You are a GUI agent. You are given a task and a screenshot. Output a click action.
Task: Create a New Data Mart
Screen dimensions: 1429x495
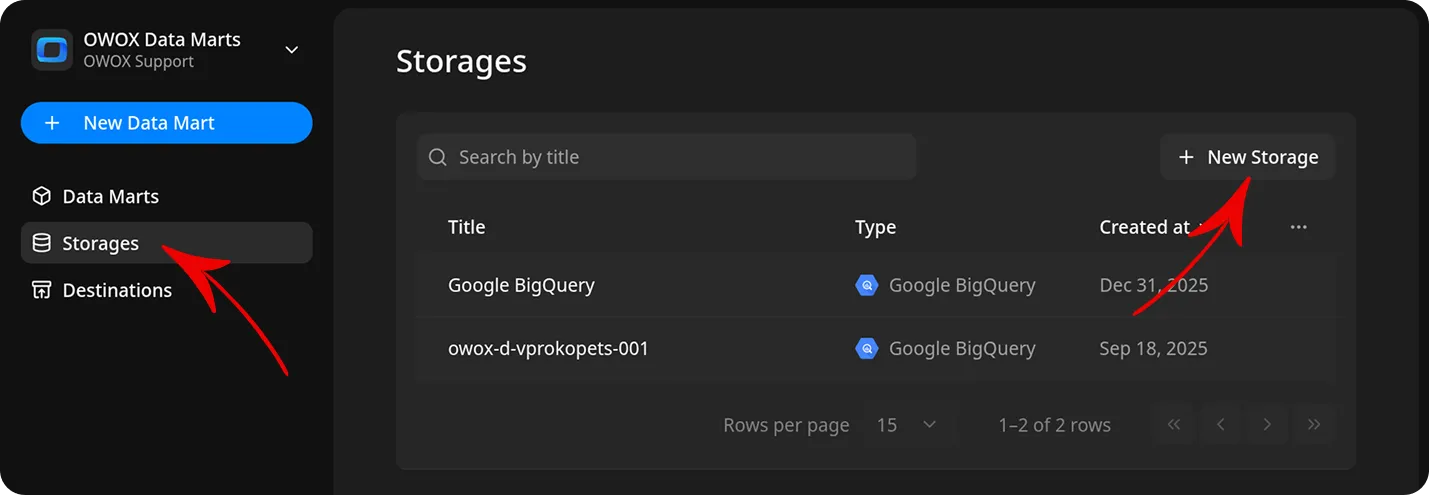[167, 123]
